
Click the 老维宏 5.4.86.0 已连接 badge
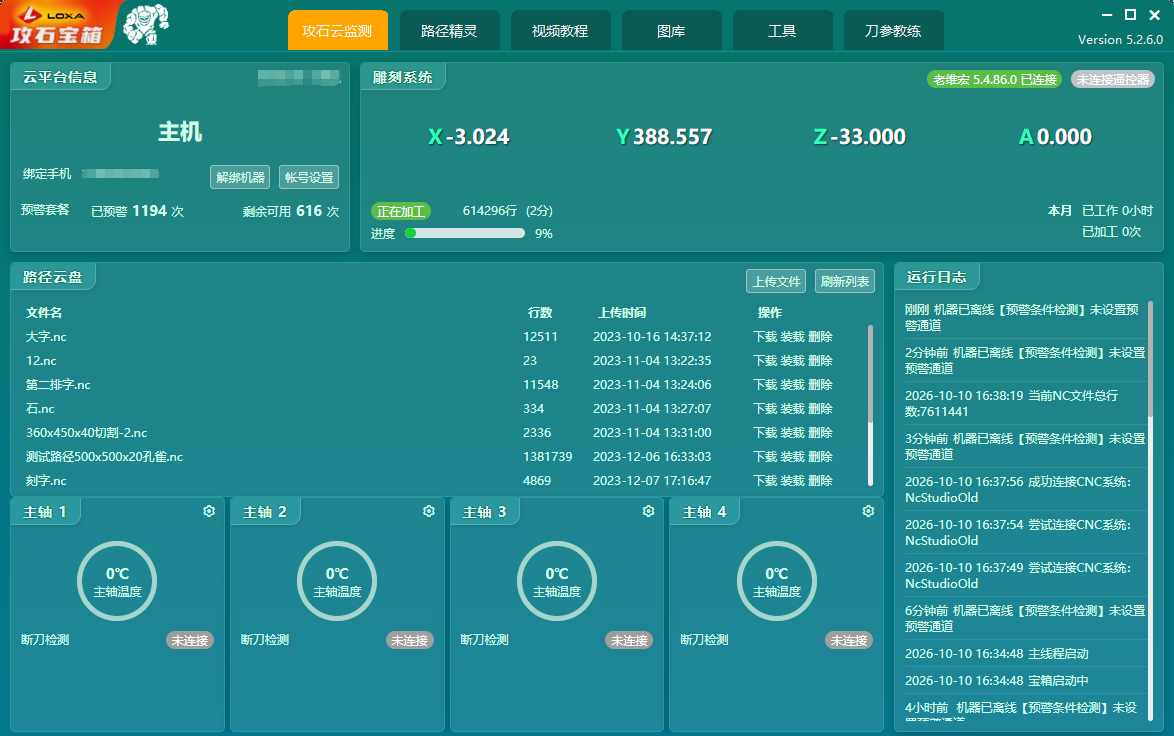click(x=995, y=79)
